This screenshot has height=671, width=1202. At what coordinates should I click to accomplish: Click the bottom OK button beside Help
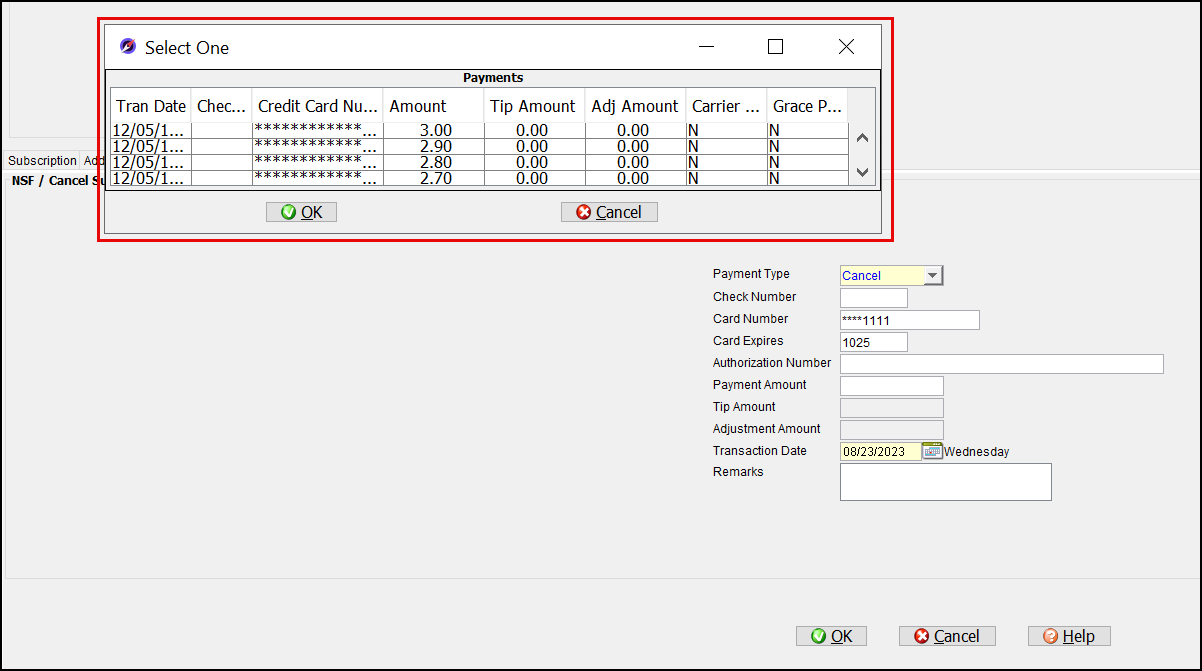click(831, 636)
